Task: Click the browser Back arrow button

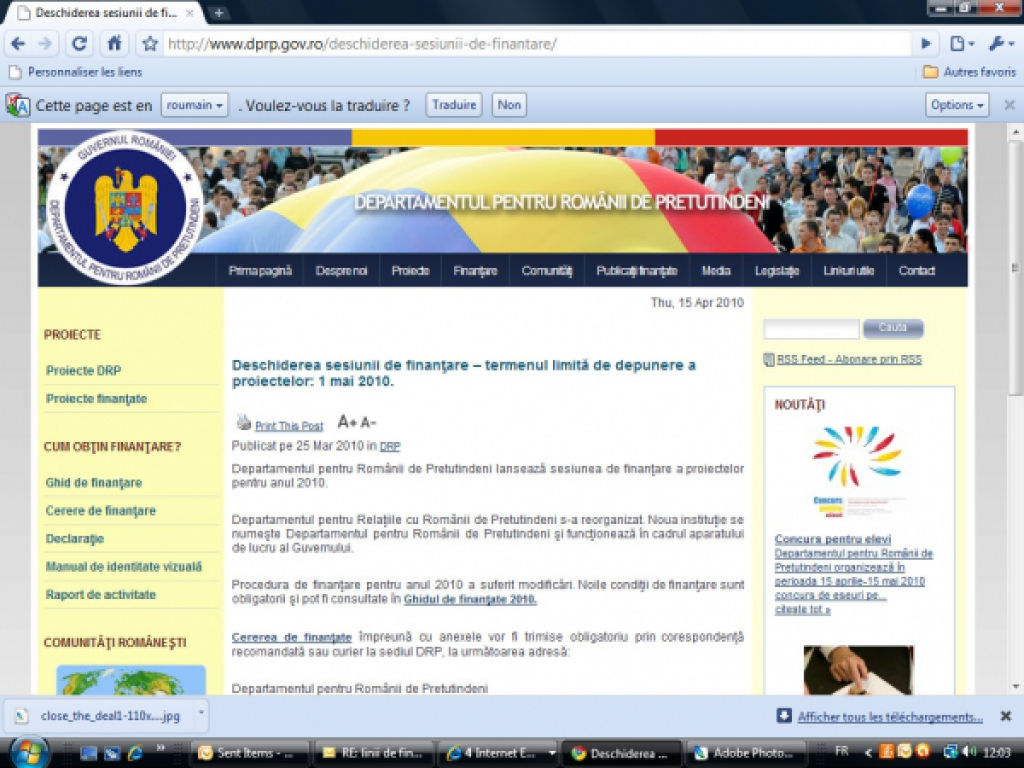Action: click(18, 44)
